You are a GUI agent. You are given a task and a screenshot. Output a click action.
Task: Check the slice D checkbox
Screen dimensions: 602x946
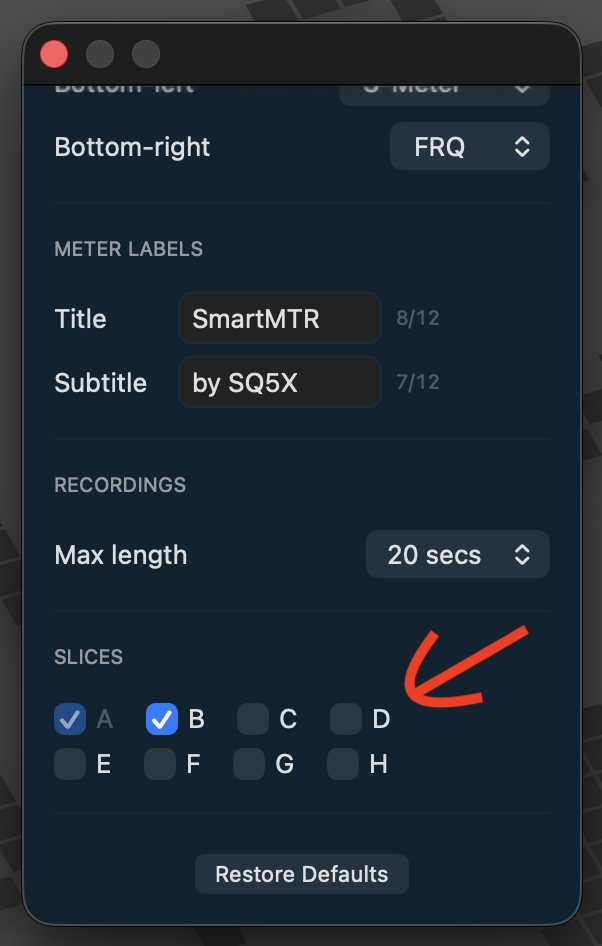(346, 718)
